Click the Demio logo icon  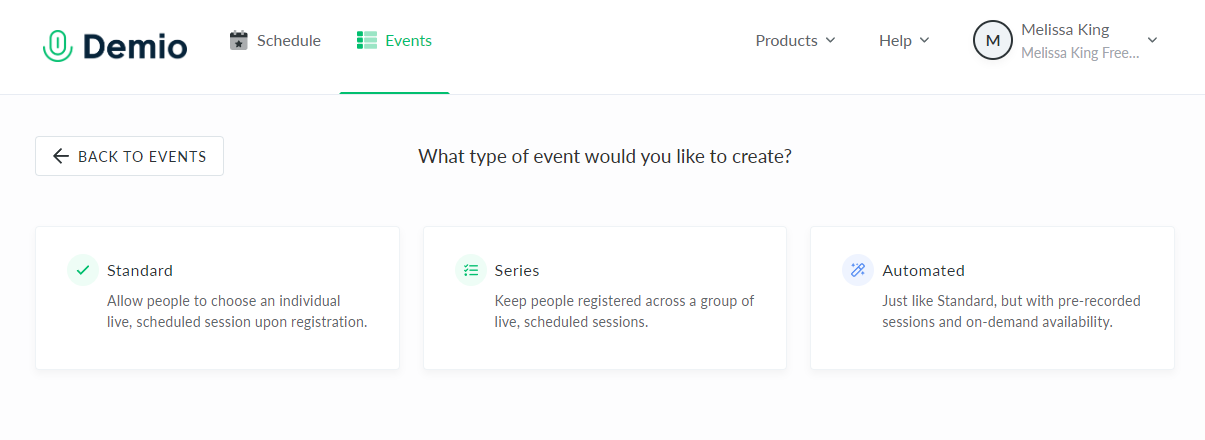(x=56, y=45)
